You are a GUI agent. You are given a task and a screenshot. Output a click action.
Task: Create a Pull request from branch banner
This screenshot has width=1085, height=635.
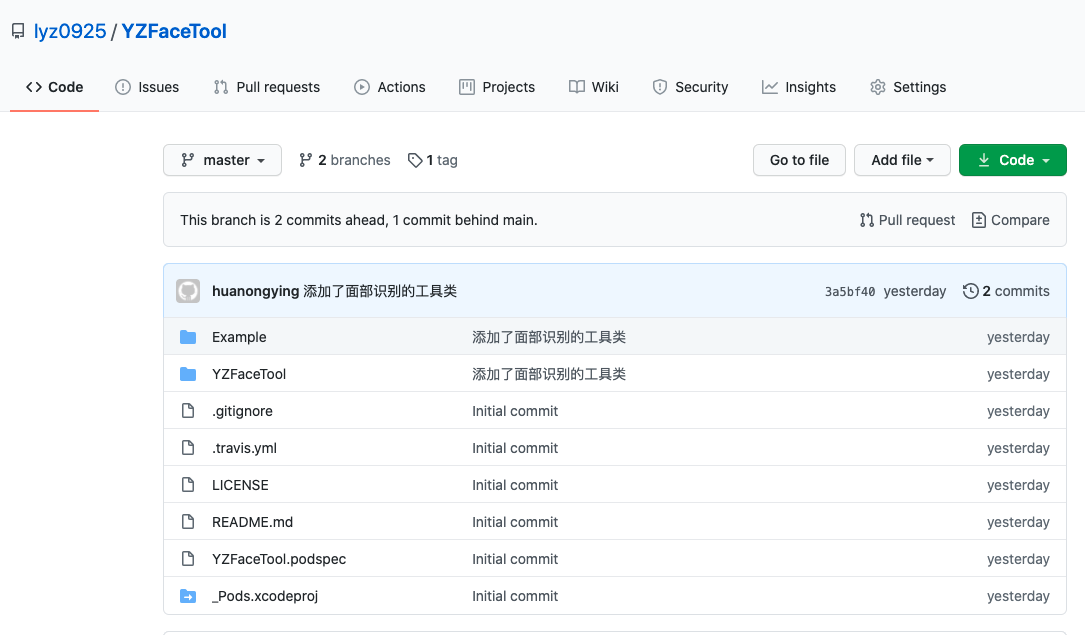coord(907,220)
